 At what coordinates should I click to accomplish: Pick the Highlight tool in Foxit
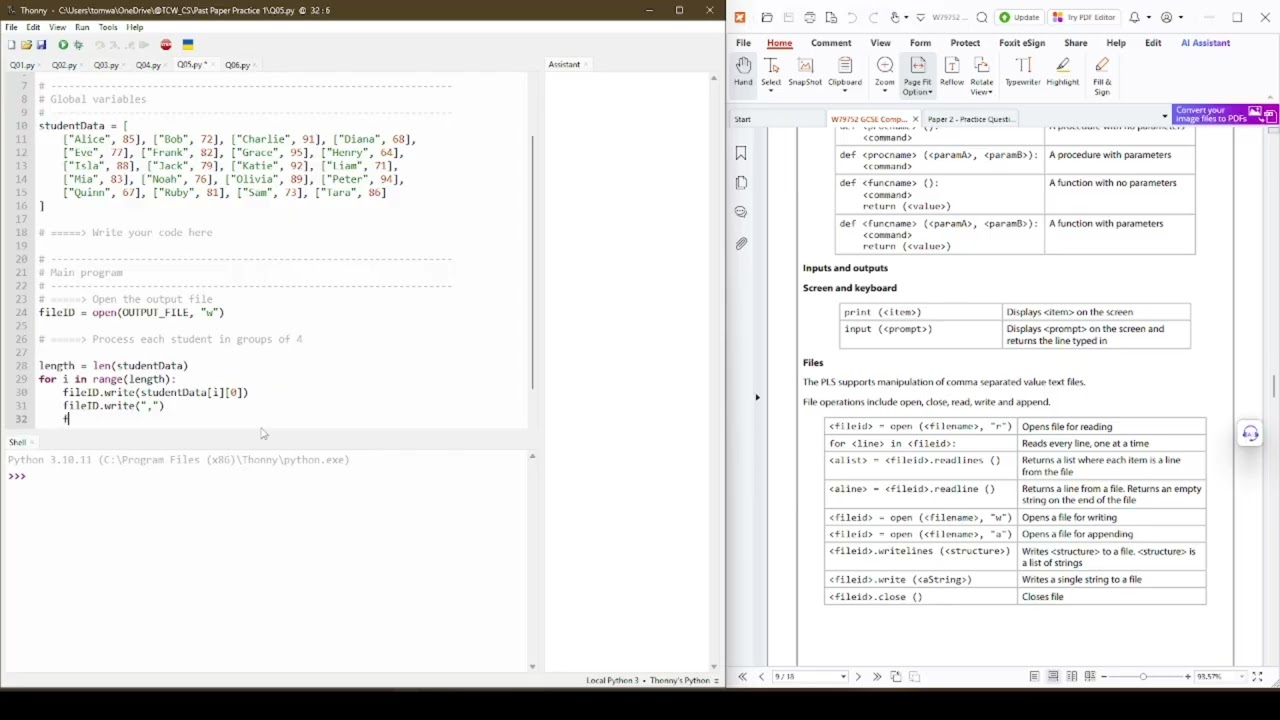pos(1063,70)
